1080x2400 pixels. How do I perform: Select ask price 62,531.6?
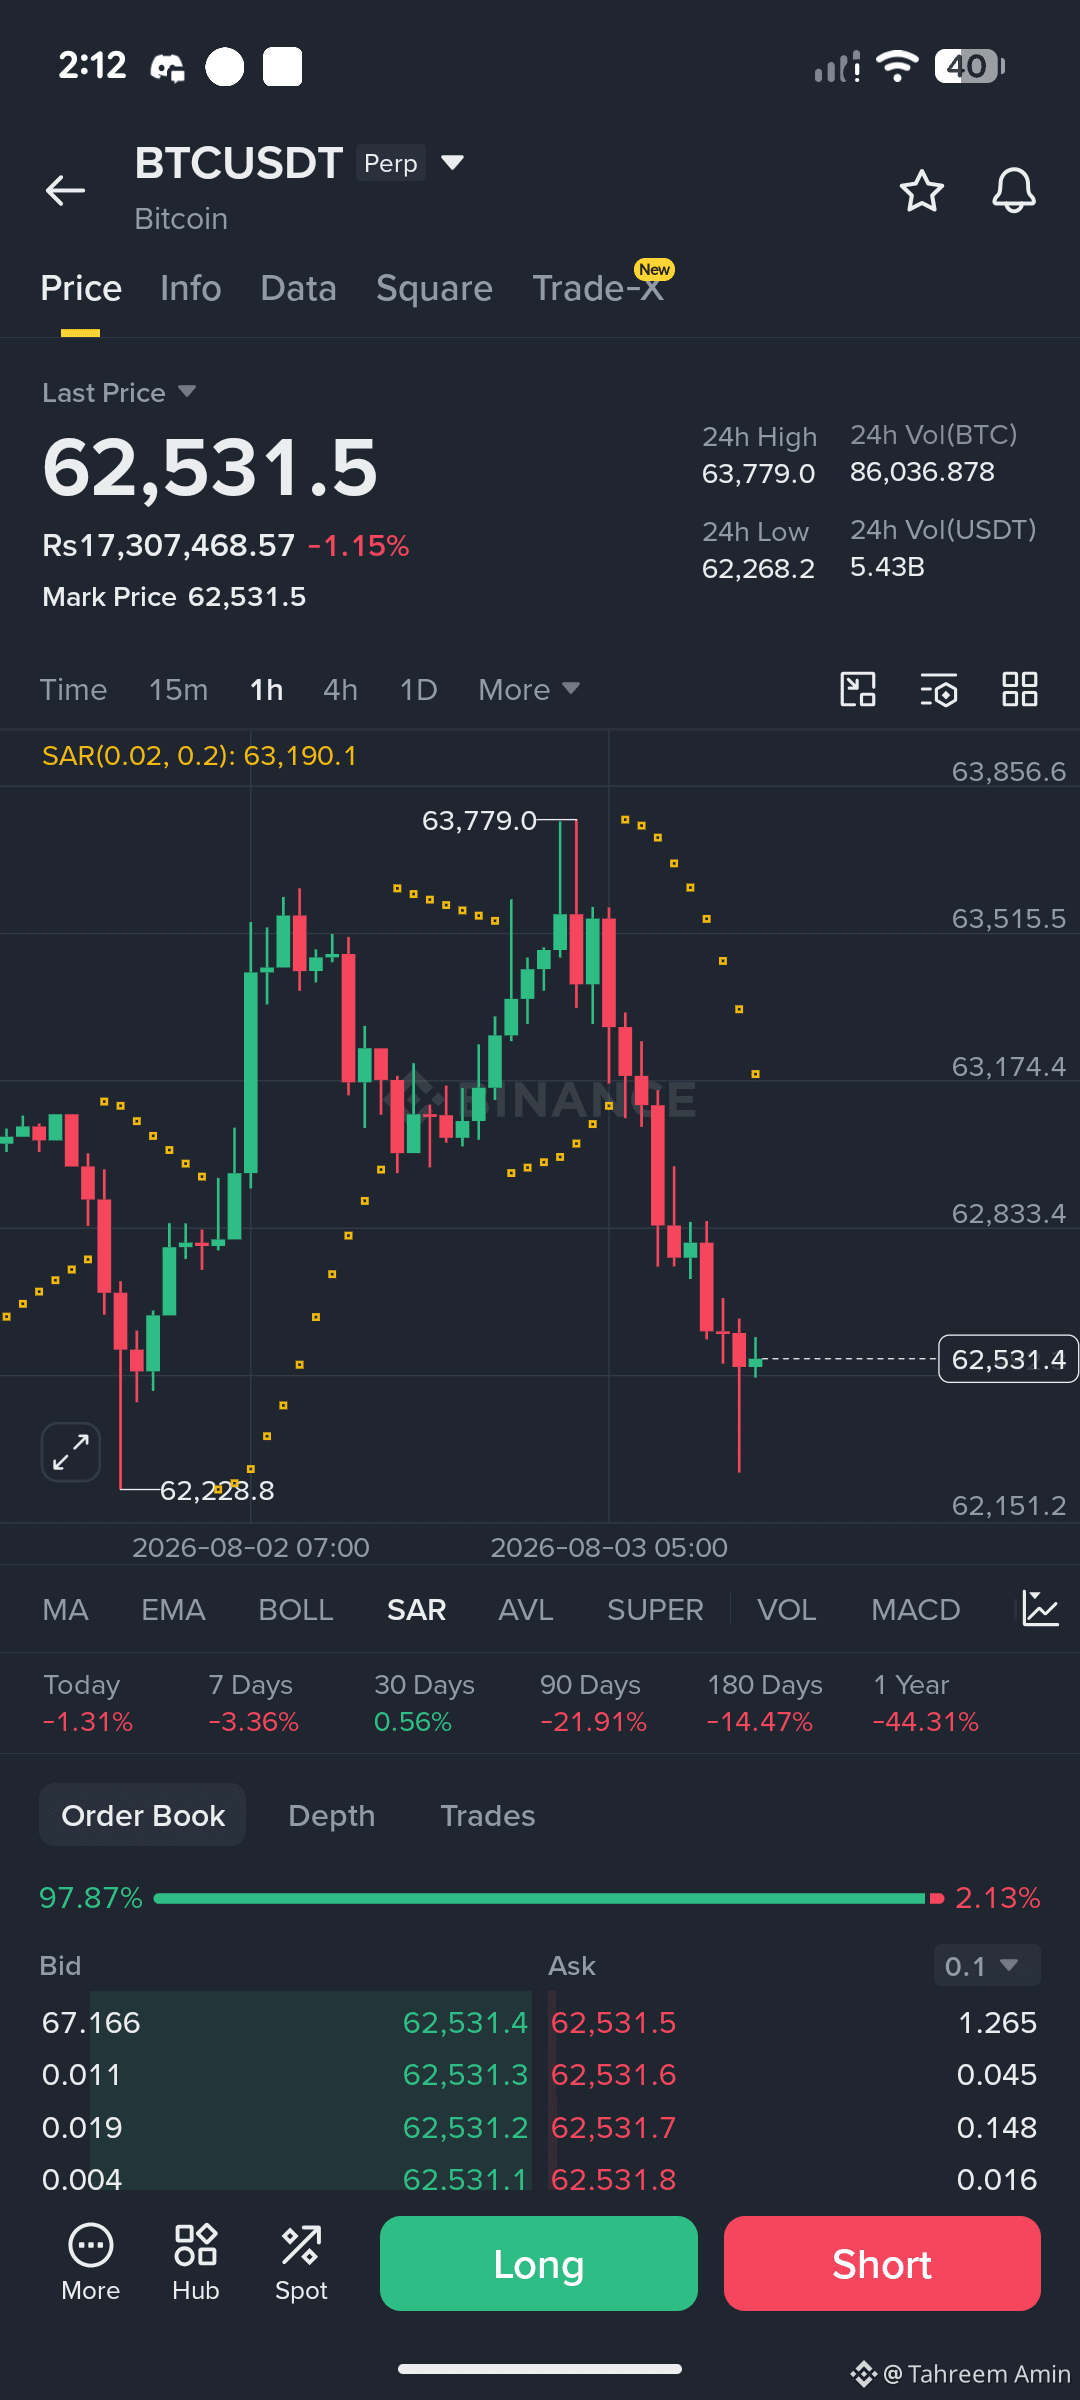tap(614, 2075)
